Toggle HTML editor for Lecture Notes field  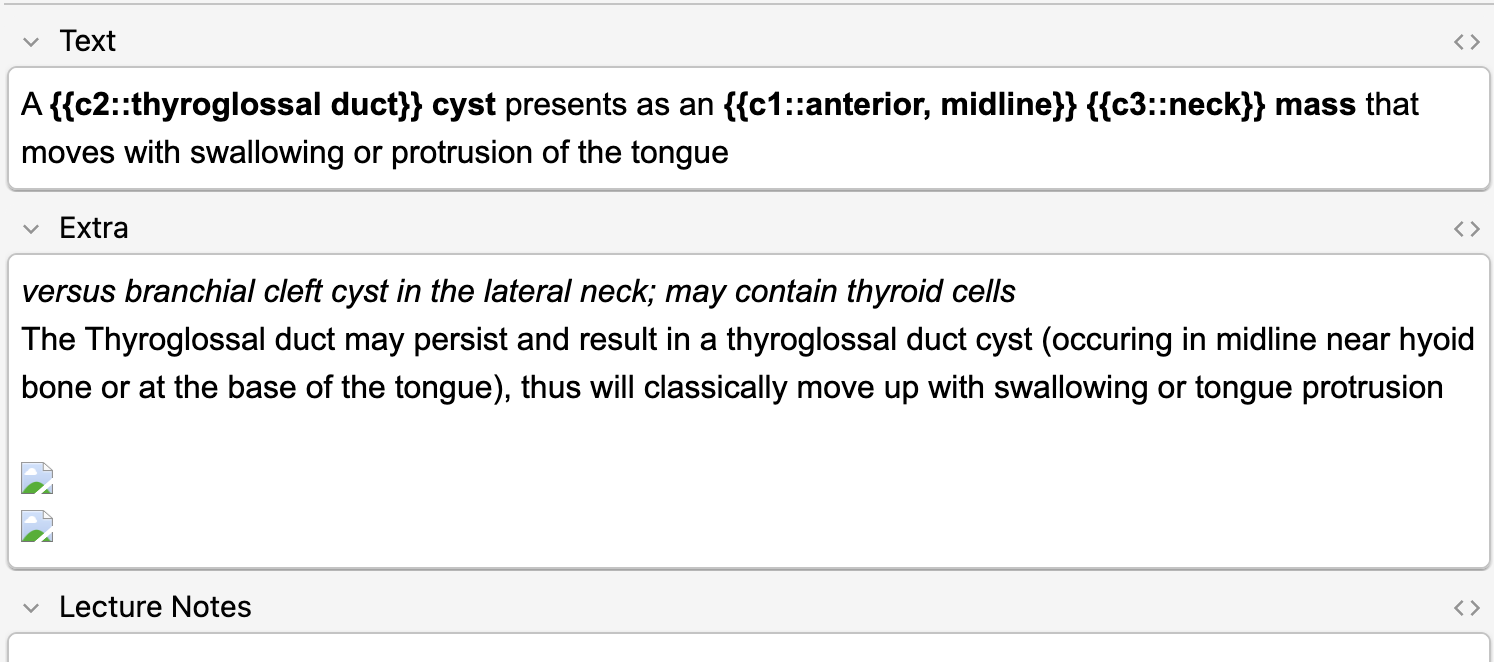click(x=1466, y=607)
